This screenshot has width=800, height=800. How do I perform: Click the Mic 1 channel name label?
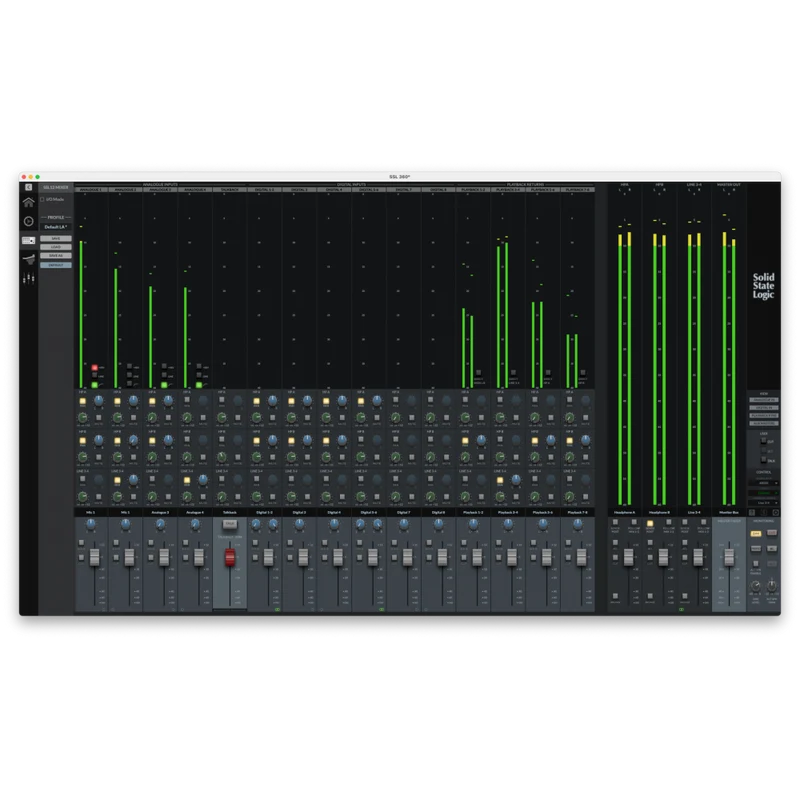[x=91, y=512]
